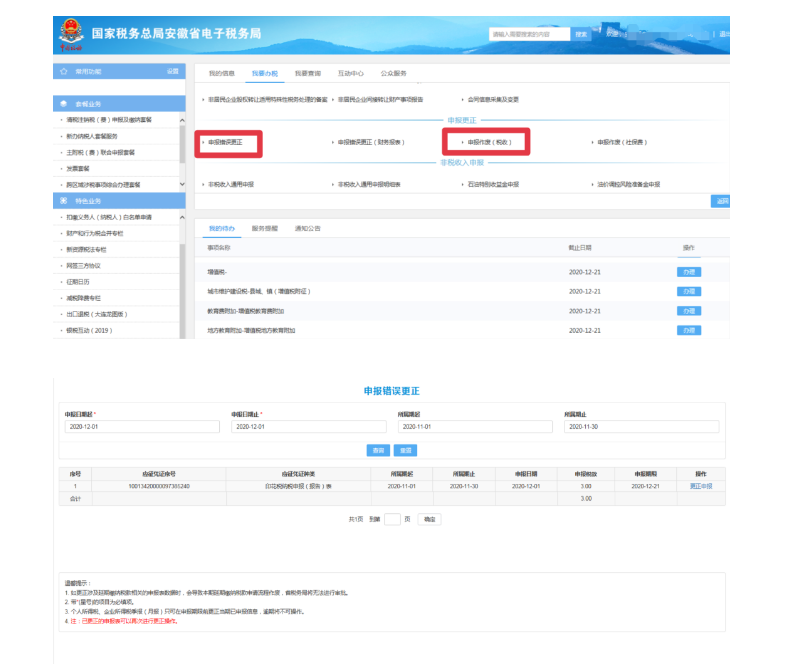Open 发票套餐 item
This screenshot has width=811, height=664.
click(78, 169)
